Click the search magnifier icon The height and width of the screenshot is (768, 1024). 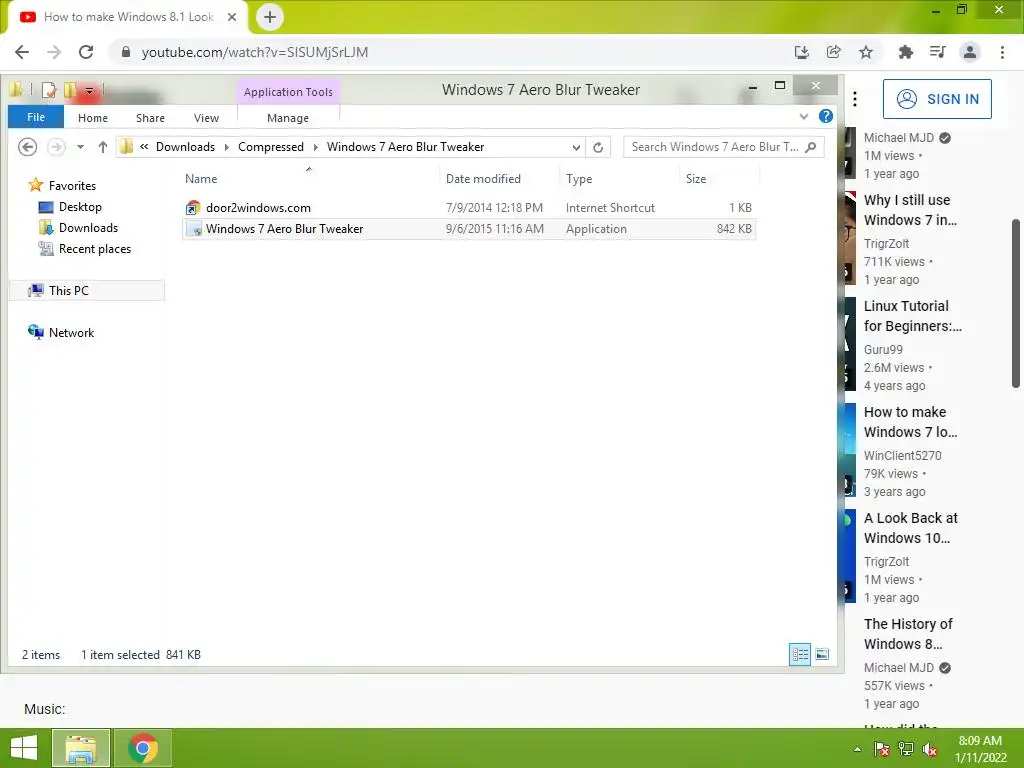pos(811,147)
